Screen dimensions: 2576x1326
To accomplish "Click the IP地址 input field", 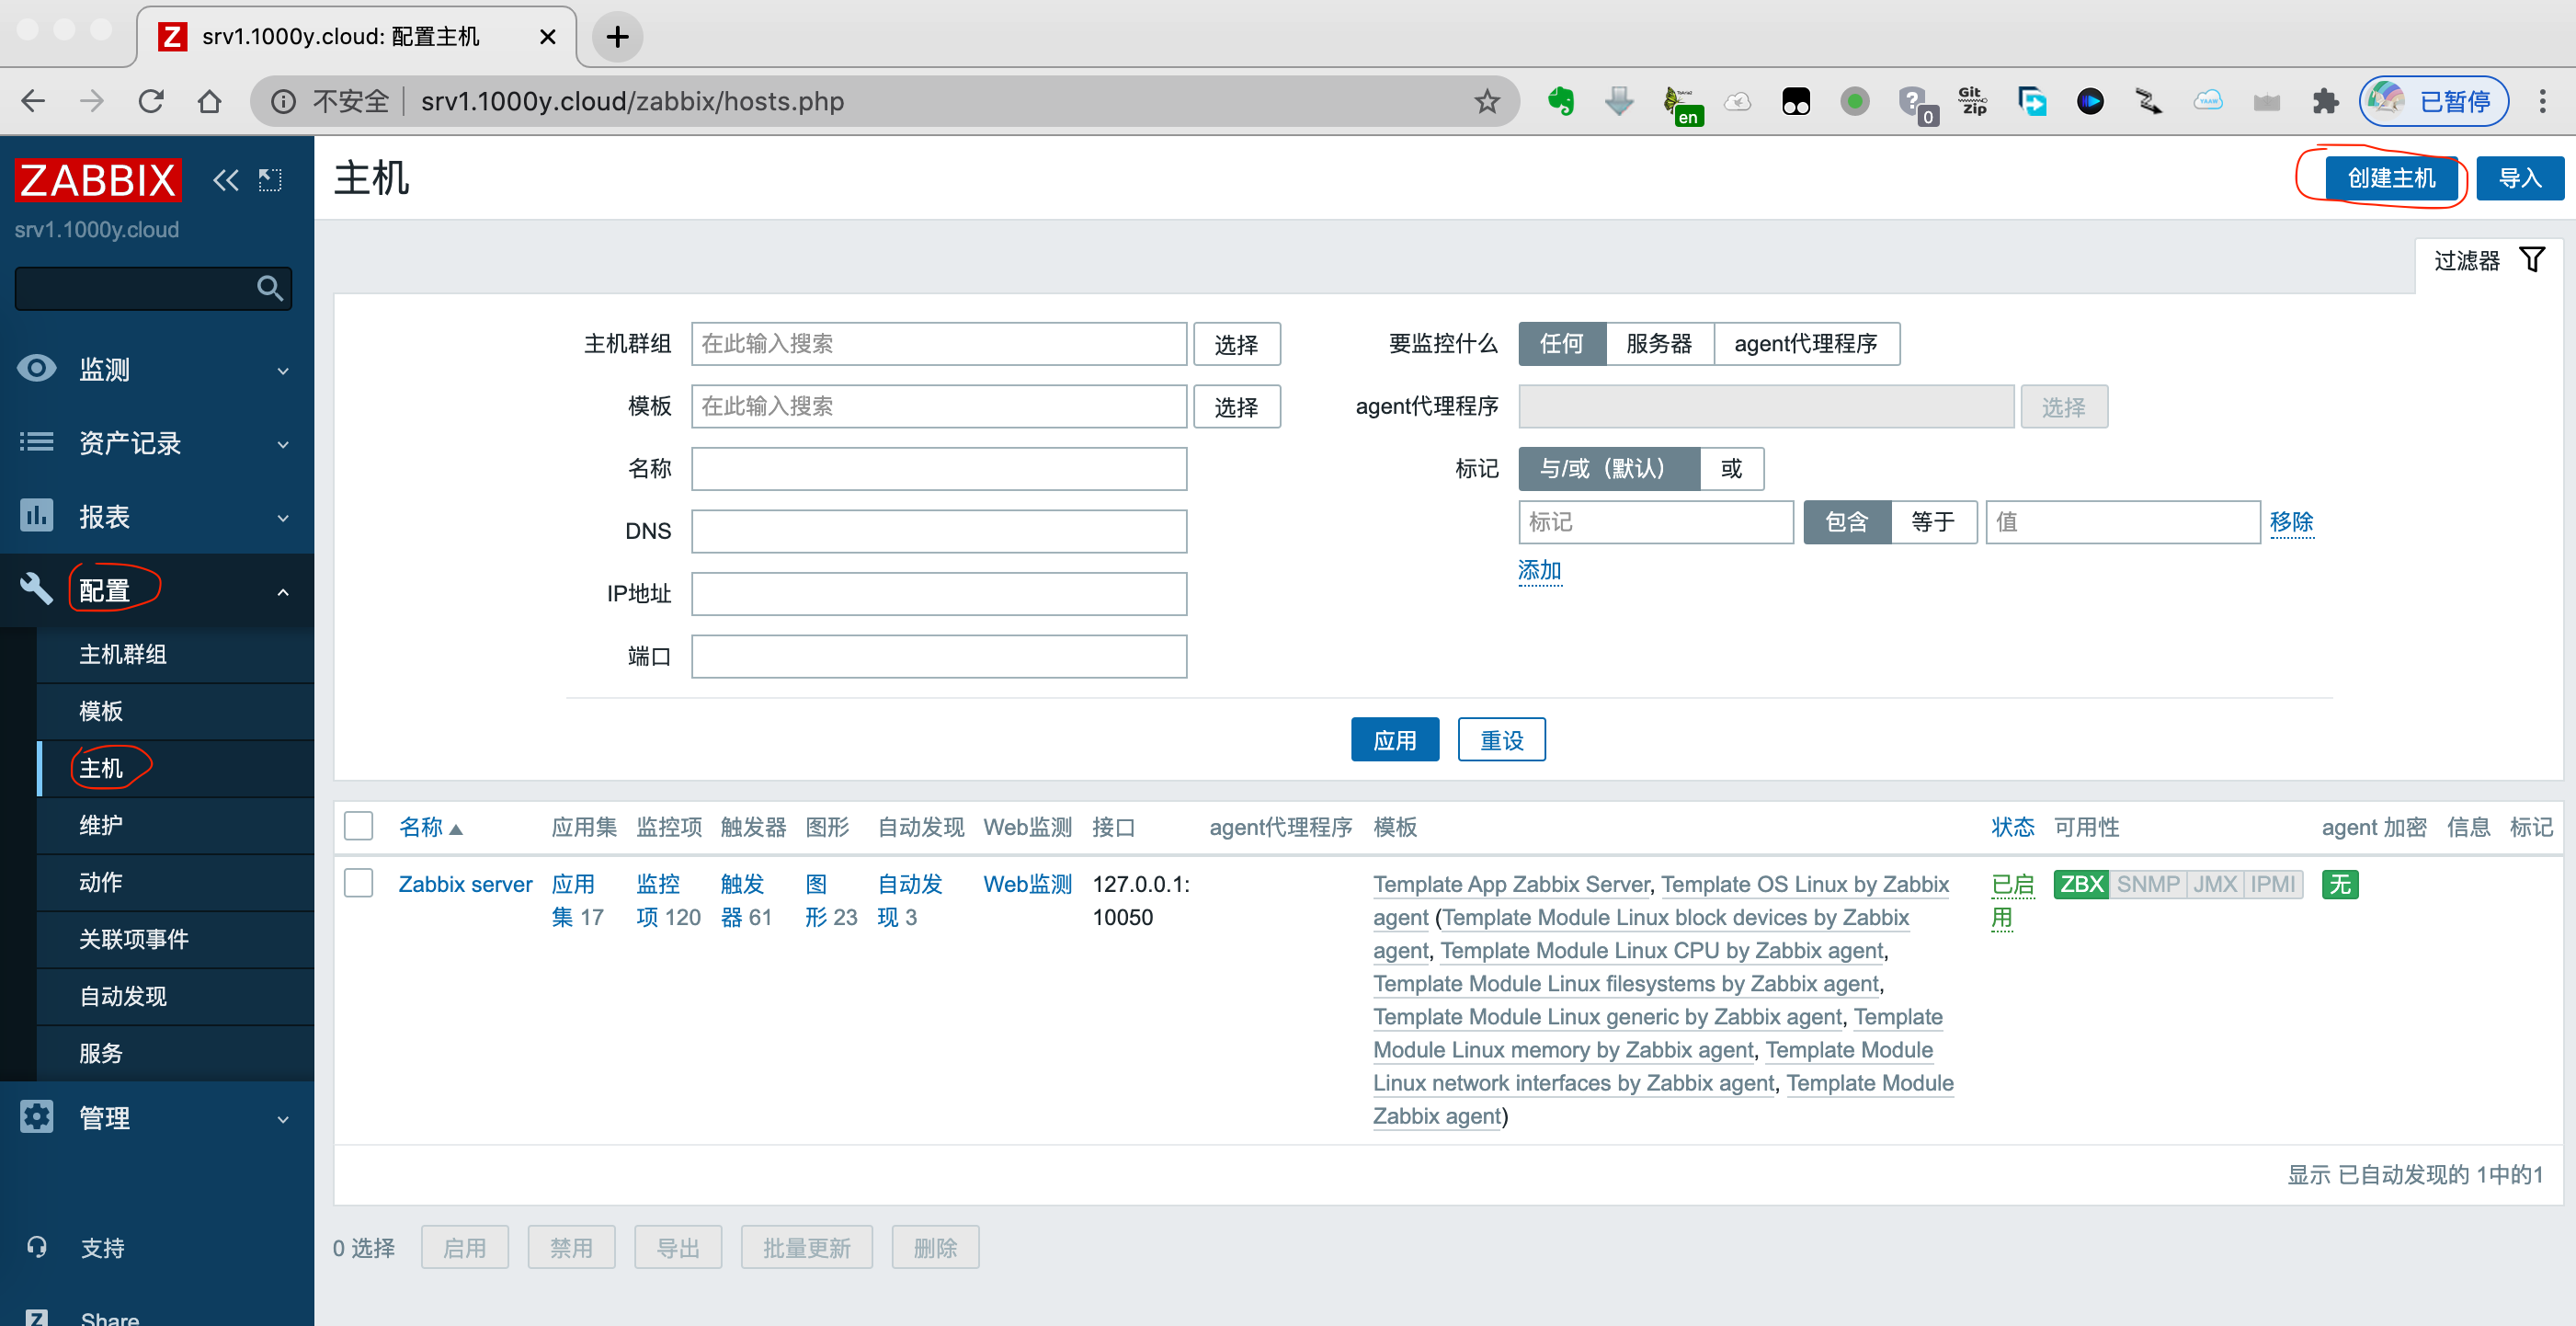I will tap(938, 593).
